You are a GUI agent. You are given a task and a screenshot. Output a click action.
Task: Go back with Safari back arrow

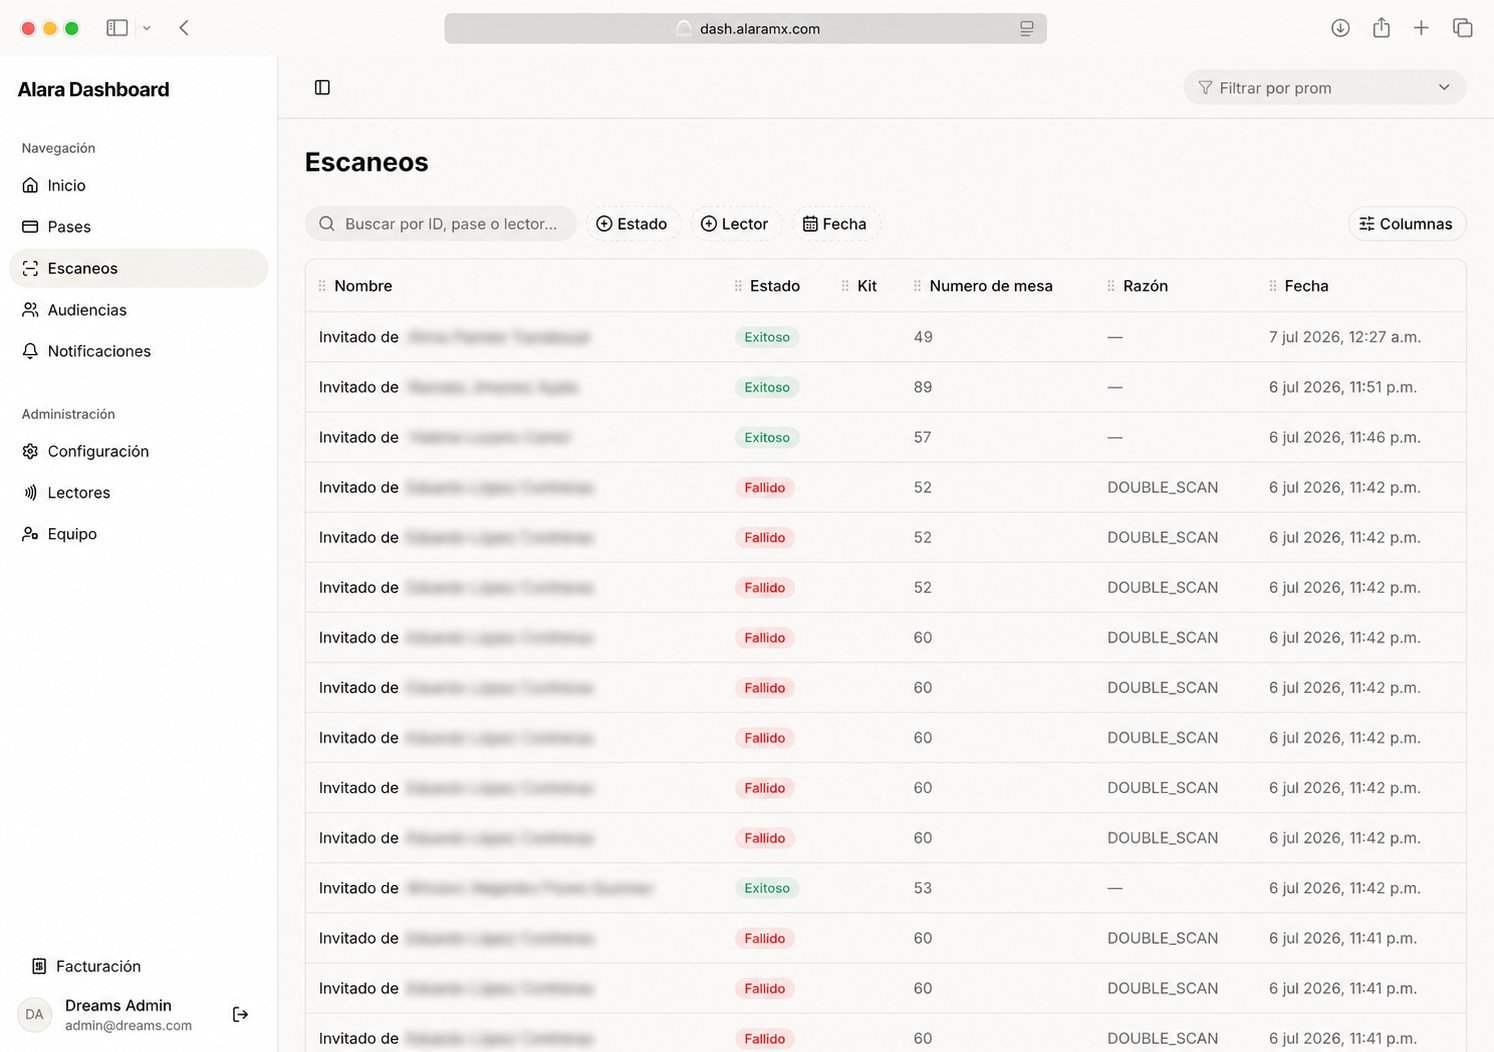[184, 28]
